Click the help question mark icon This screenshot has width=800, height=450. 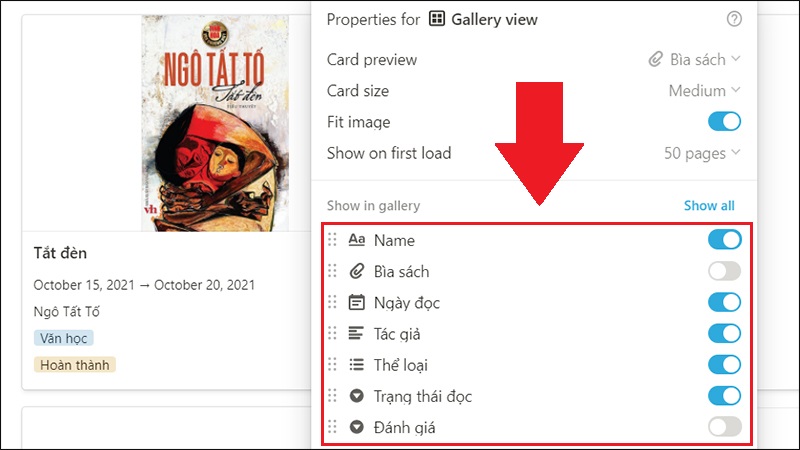click(734, 19)
